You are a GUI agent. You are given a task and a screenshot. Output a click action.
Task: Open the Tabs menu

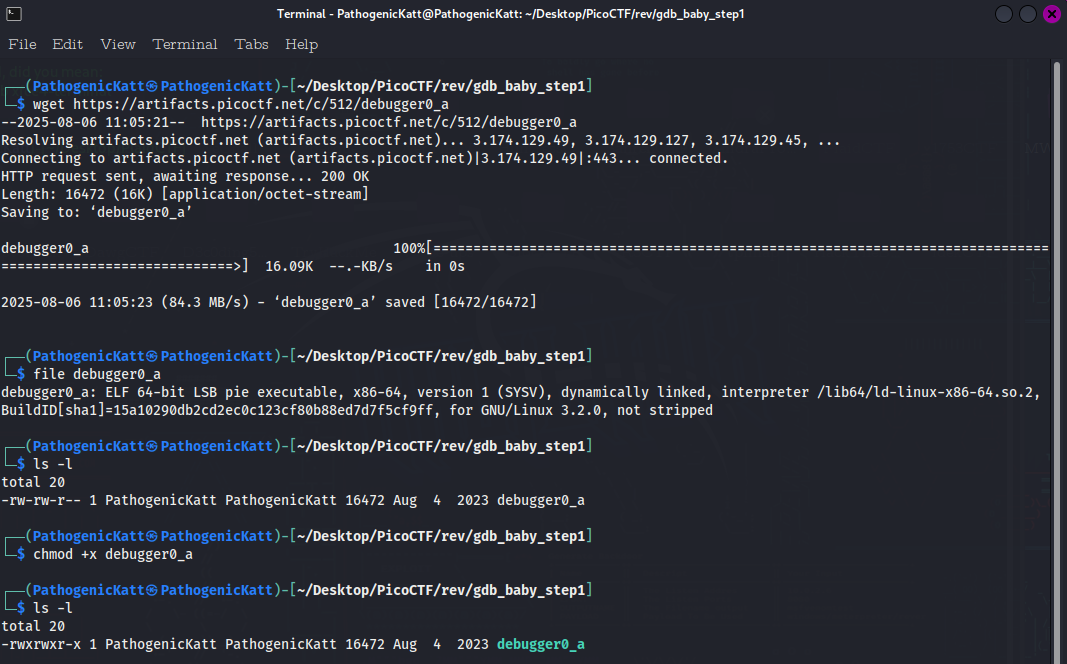coord(251,44)
